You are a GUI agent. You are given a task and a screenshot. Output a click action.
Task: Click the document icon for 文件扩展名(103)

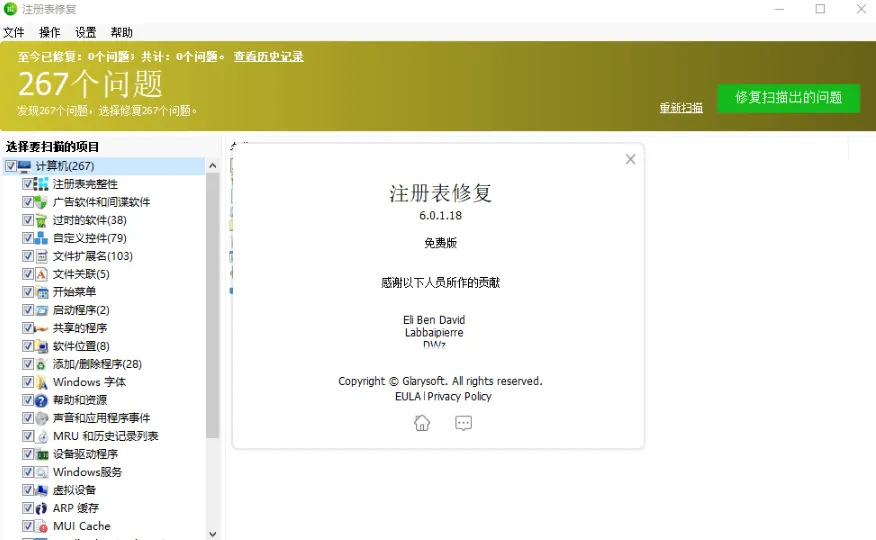[x=41, y=256]
